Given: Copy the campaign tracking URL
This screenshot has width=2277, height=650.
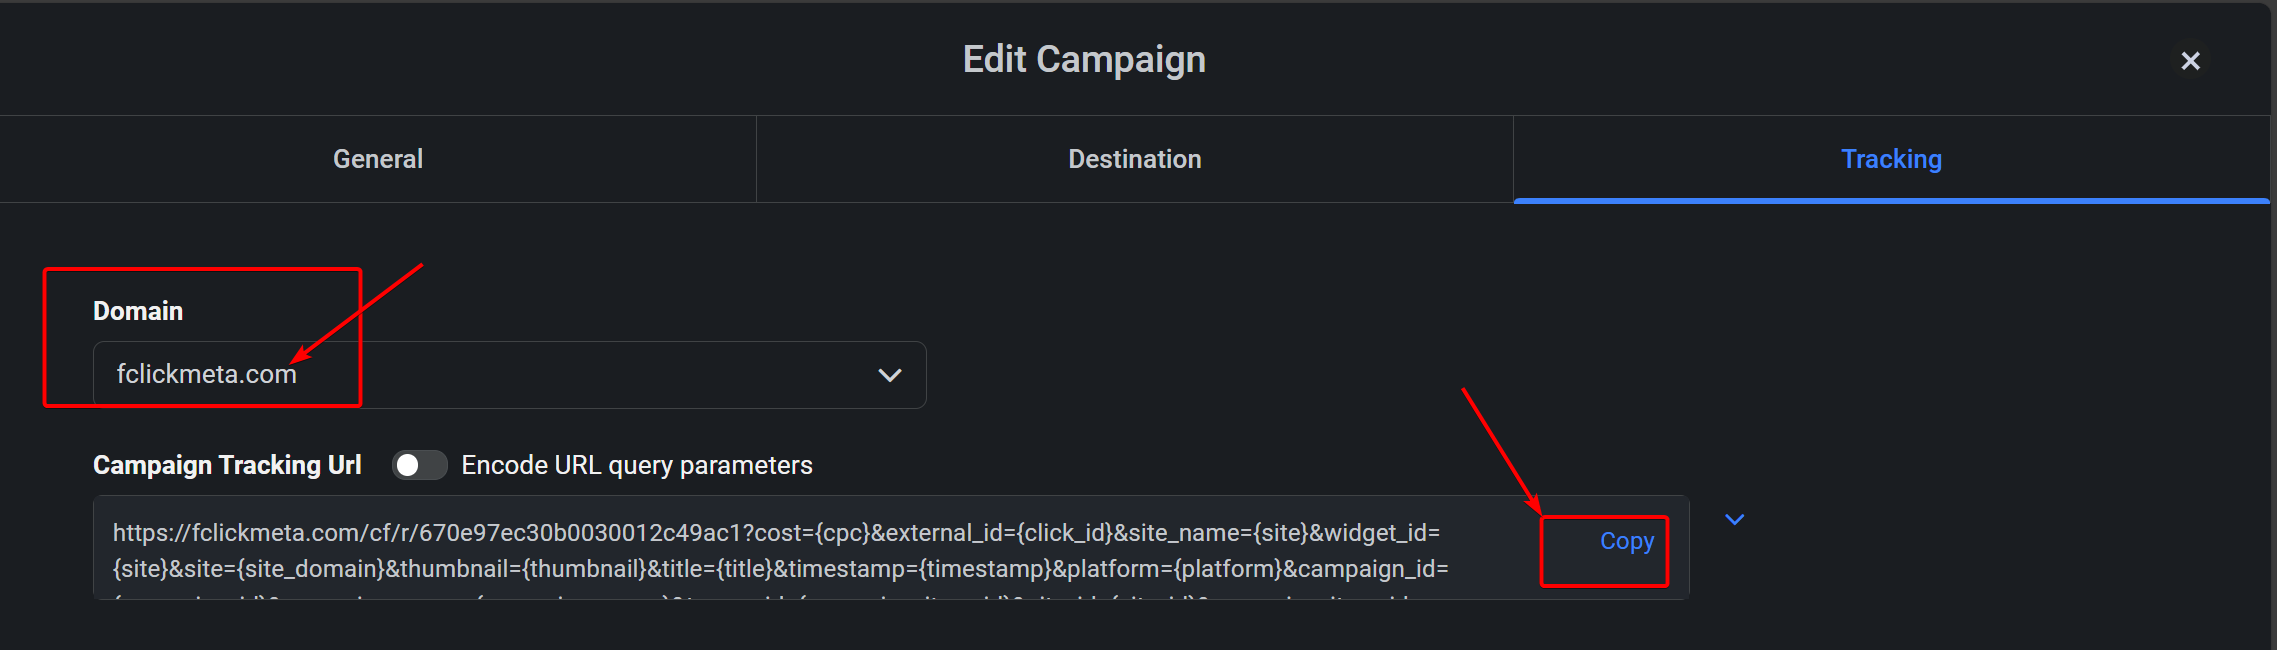Looking at the screenshot, I should point(1627,541).
